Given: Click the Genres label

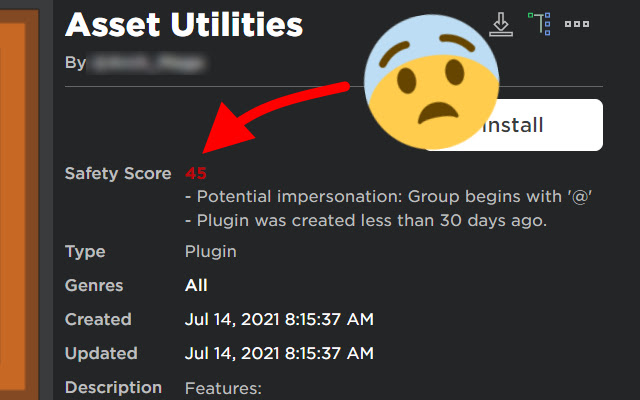Looking at the screenshot, I should (94, 286).
